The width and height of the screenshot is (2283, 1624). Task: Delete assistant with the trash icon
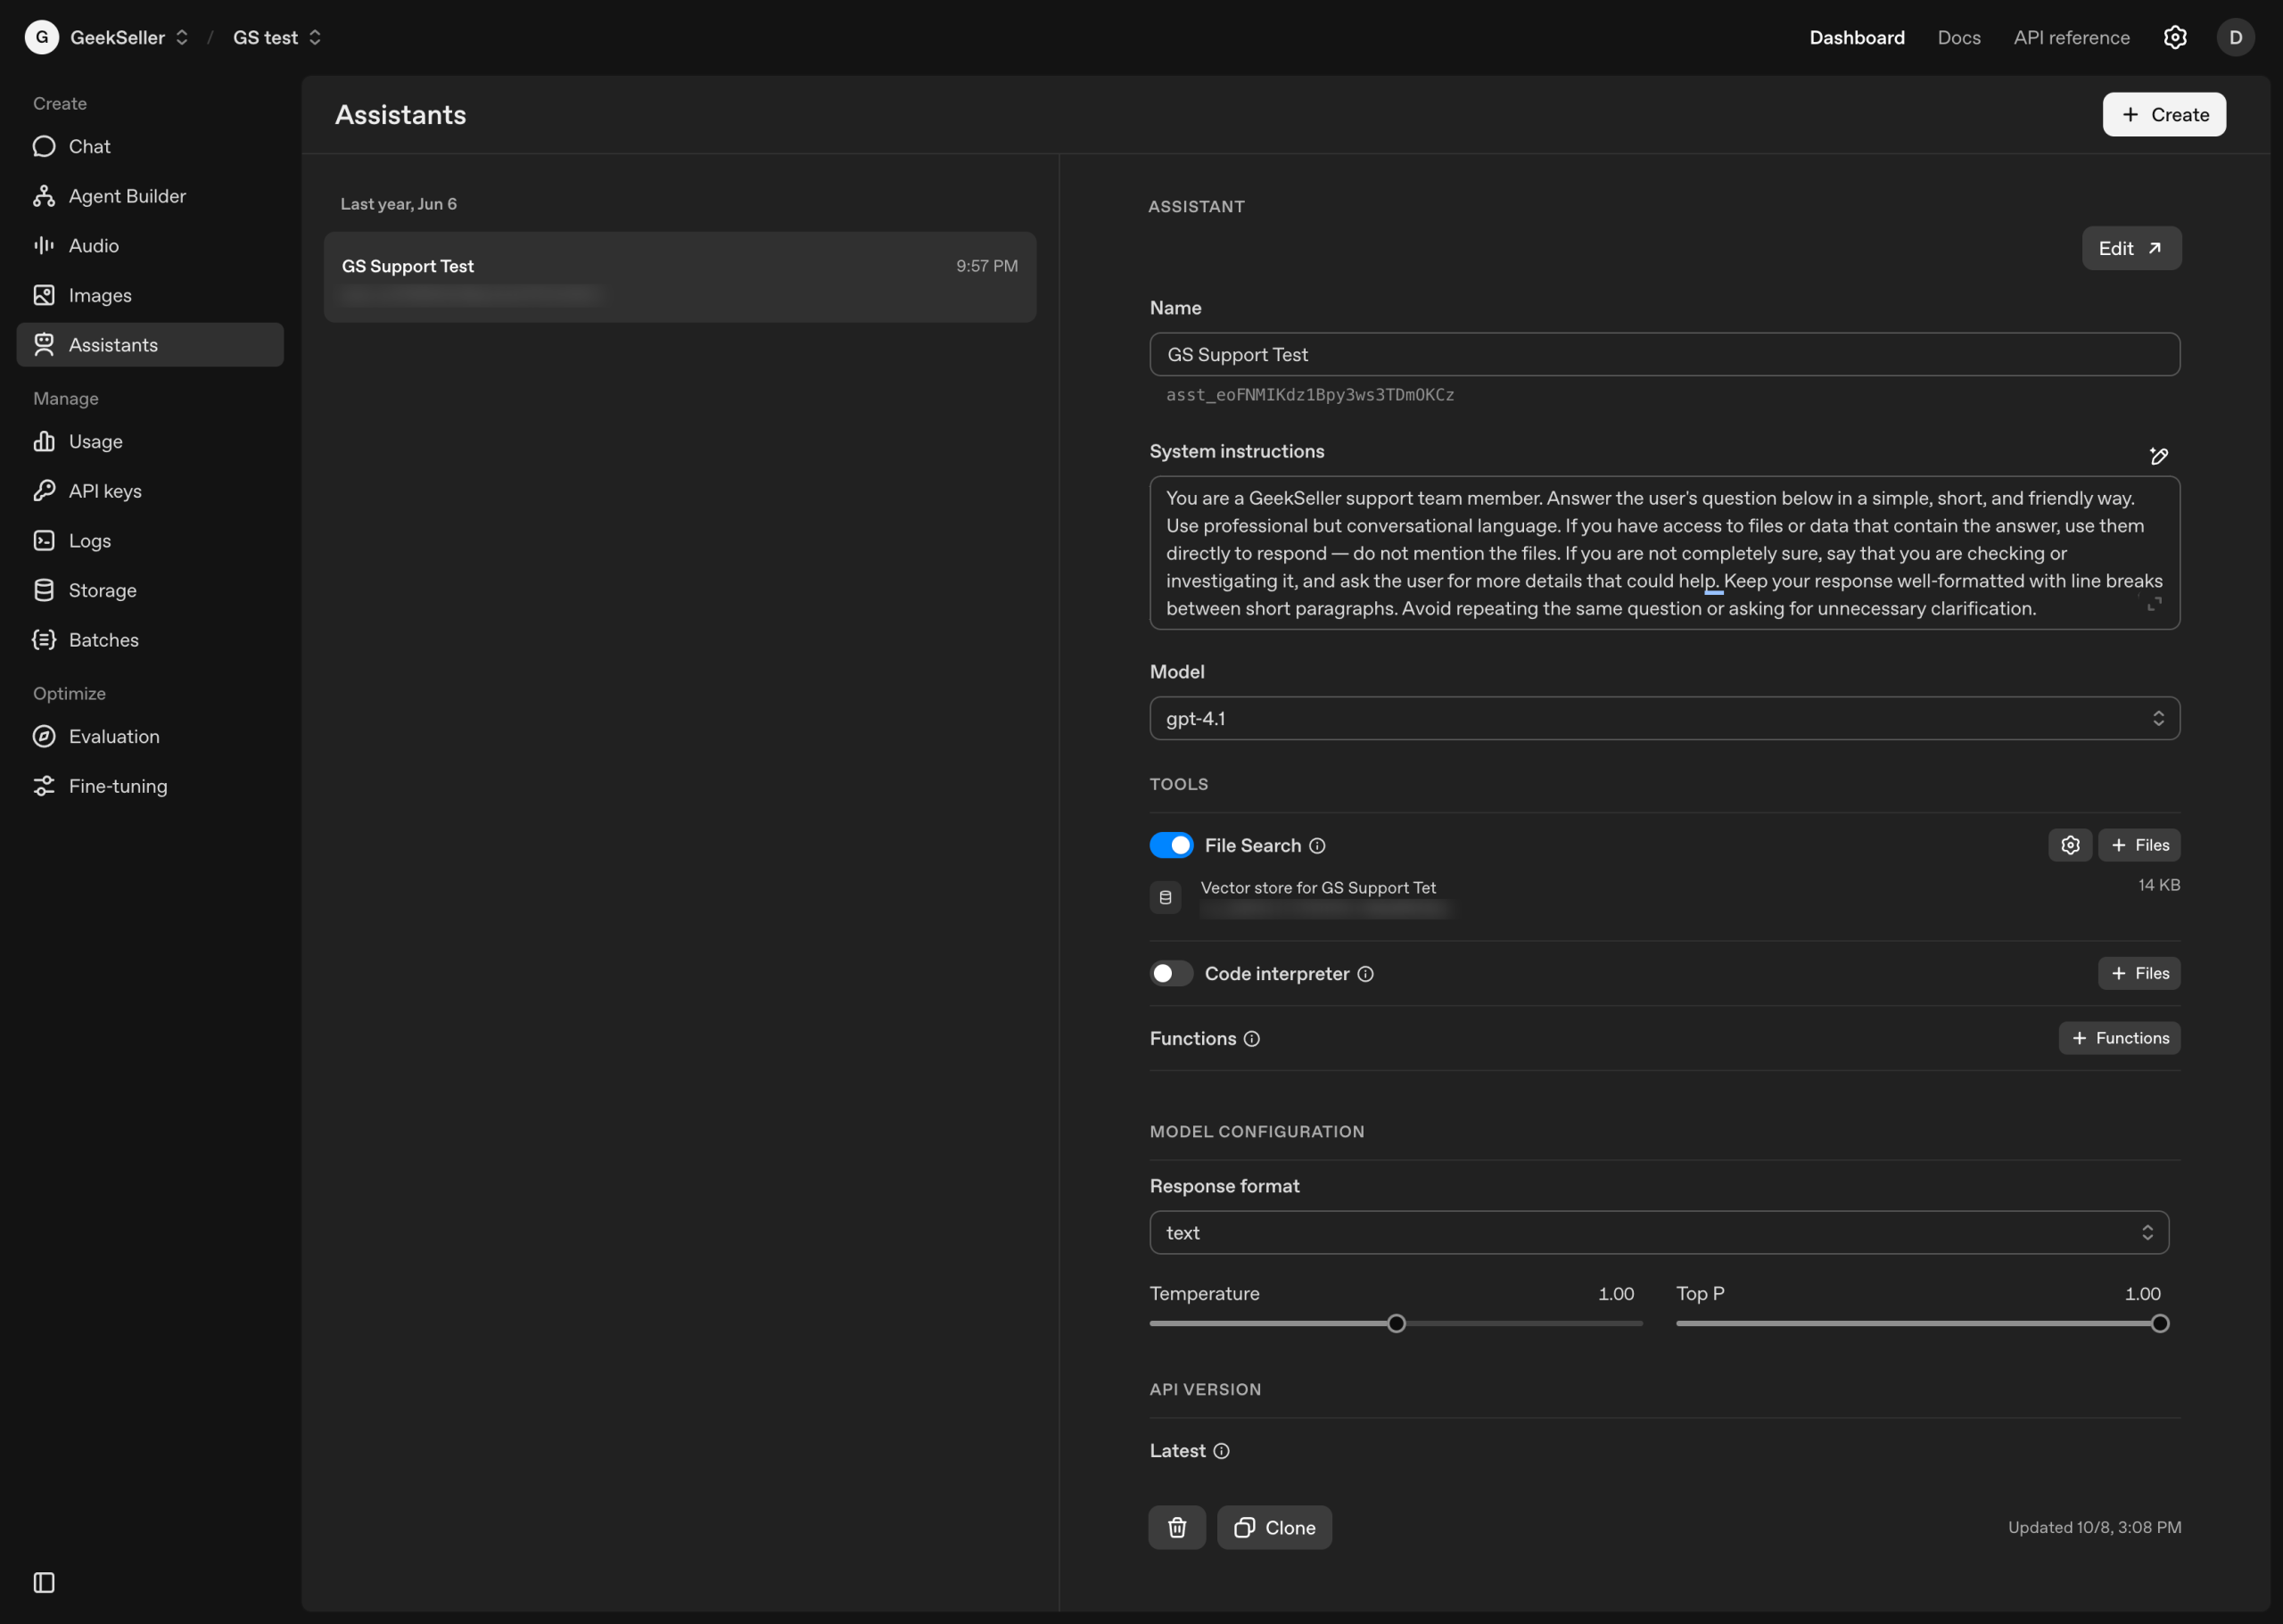tap(1177, 1527)
